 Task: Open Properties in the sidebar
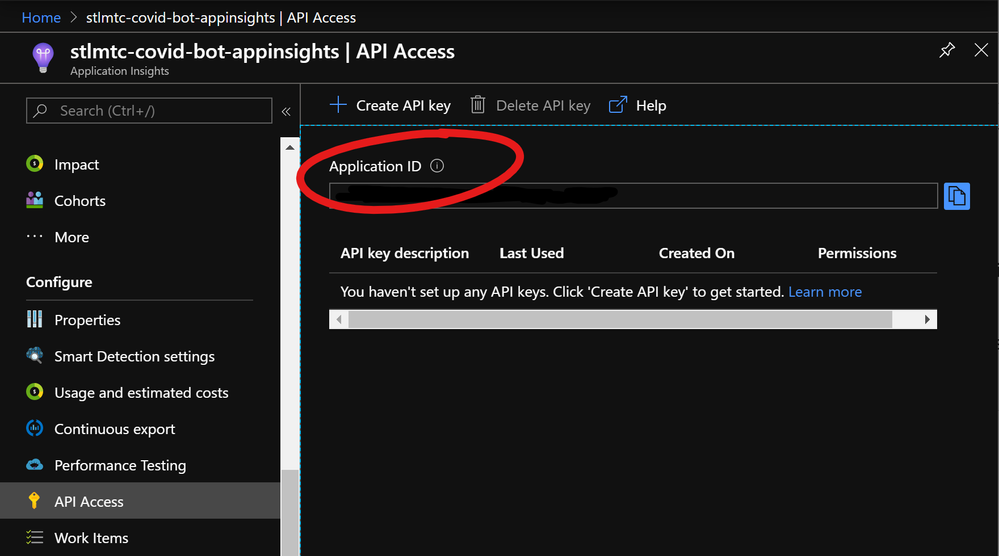87,320
